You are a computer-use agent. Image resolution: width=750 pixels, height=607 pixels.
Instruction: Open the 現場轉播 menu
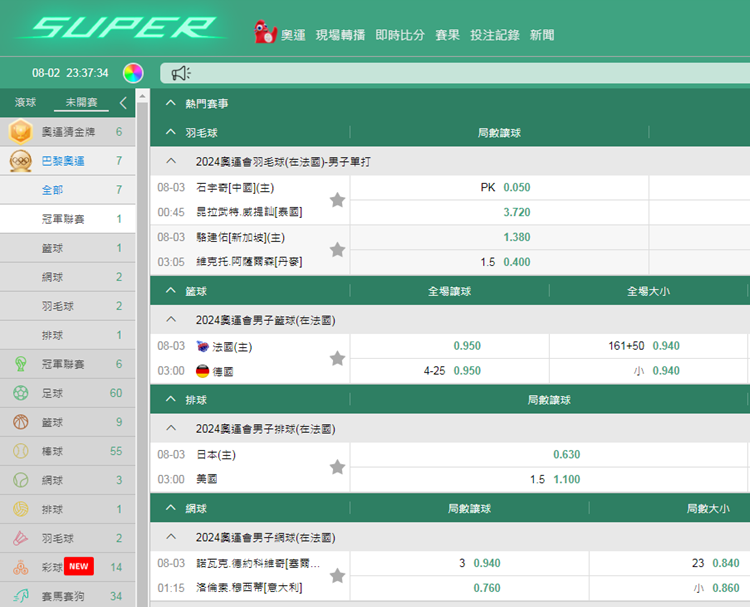point(340,35)
